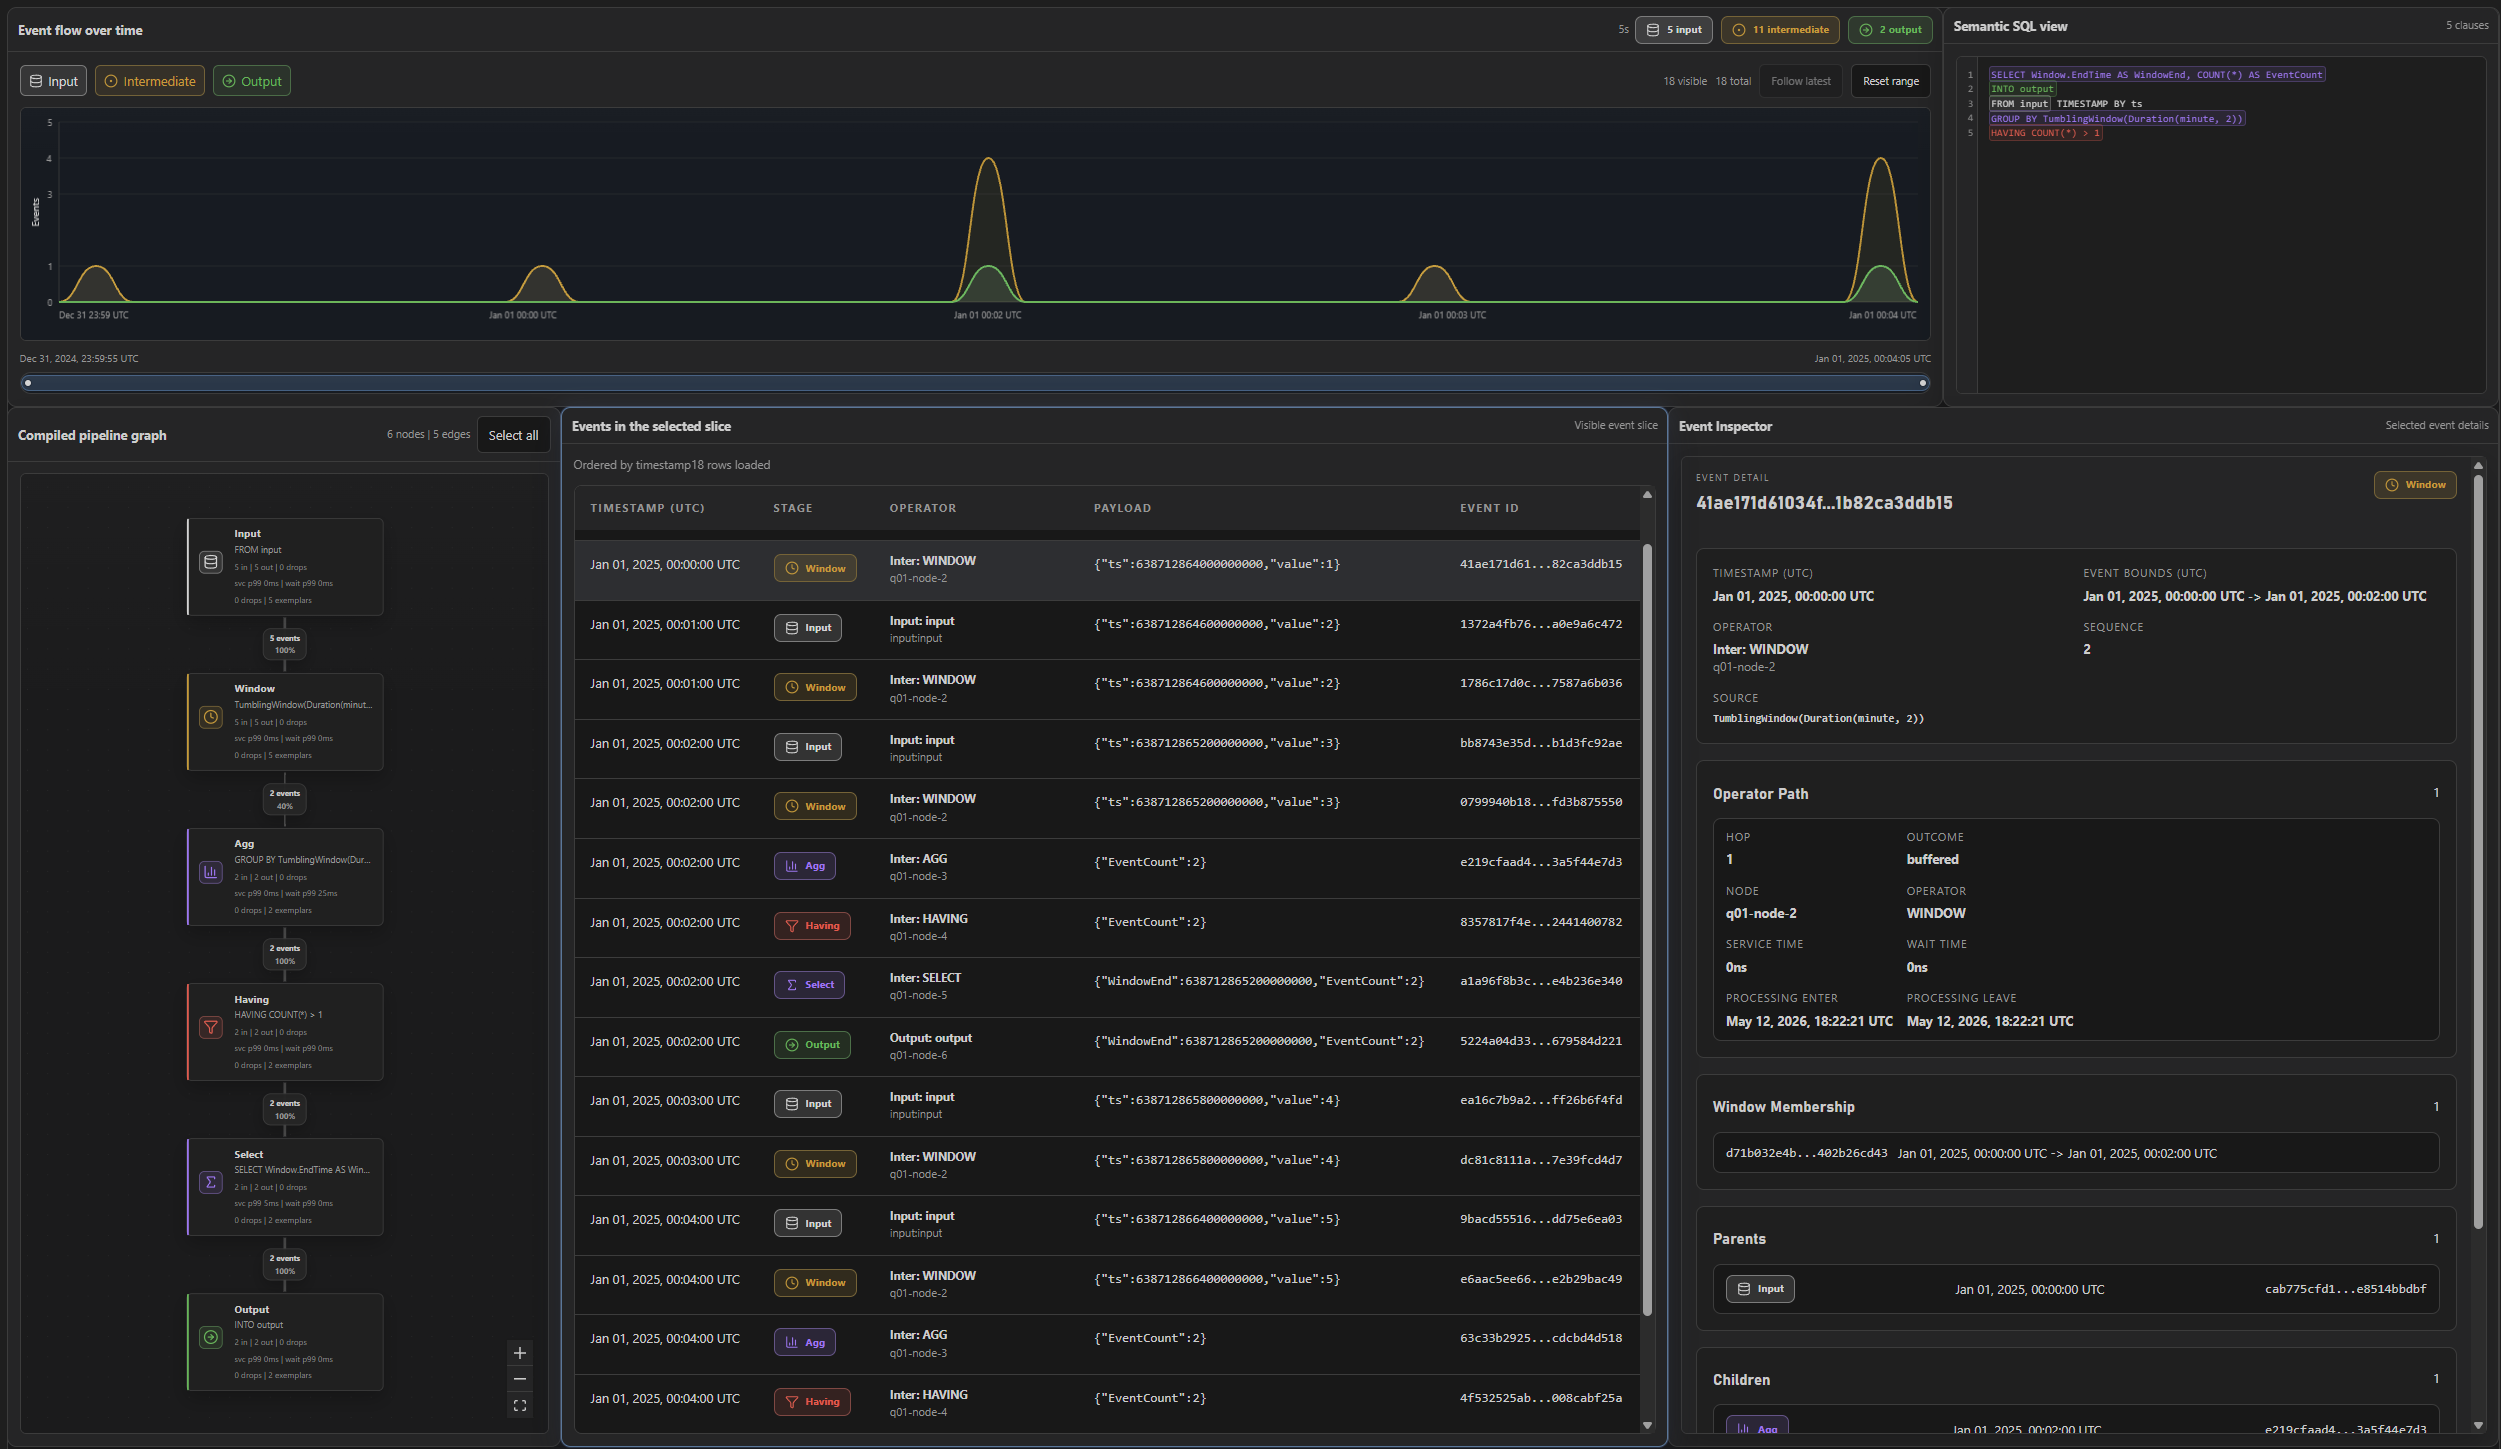Click Window badge for event dc81c8111a
The height and width of the screenshot is (1449, 2501).
(815, 1164)
